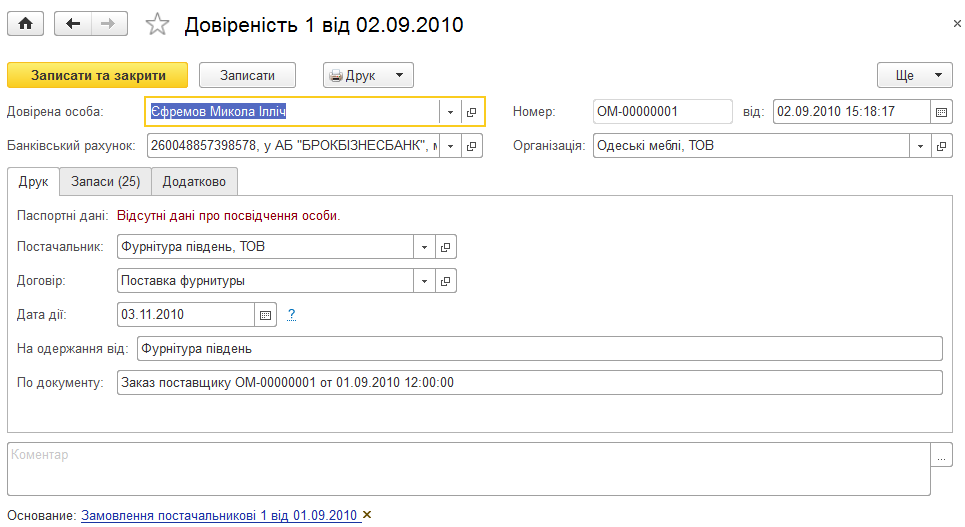Image resolution: width=965 pixels, height=527 pixels.
Task: Click the На одержання від field
Action: 540,348
